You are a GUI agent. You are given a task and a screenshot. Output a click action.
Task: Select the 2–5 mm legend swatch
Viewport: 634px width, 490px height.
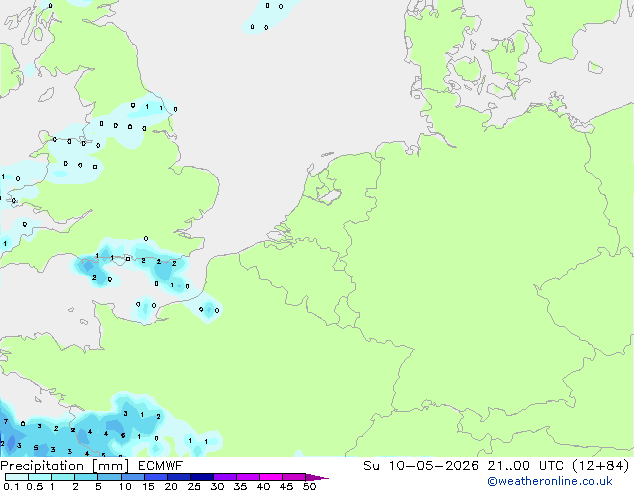pyautogui.click(x=86, y=477)
